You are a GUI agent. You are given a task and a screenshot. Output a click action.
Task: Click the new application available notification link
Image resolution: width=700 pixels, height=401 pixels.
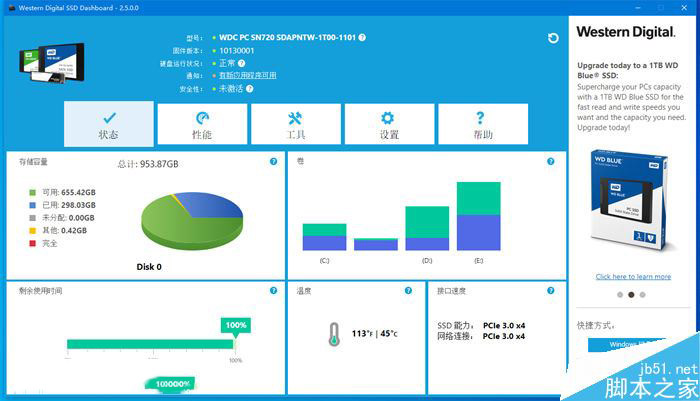pos(247,75)
